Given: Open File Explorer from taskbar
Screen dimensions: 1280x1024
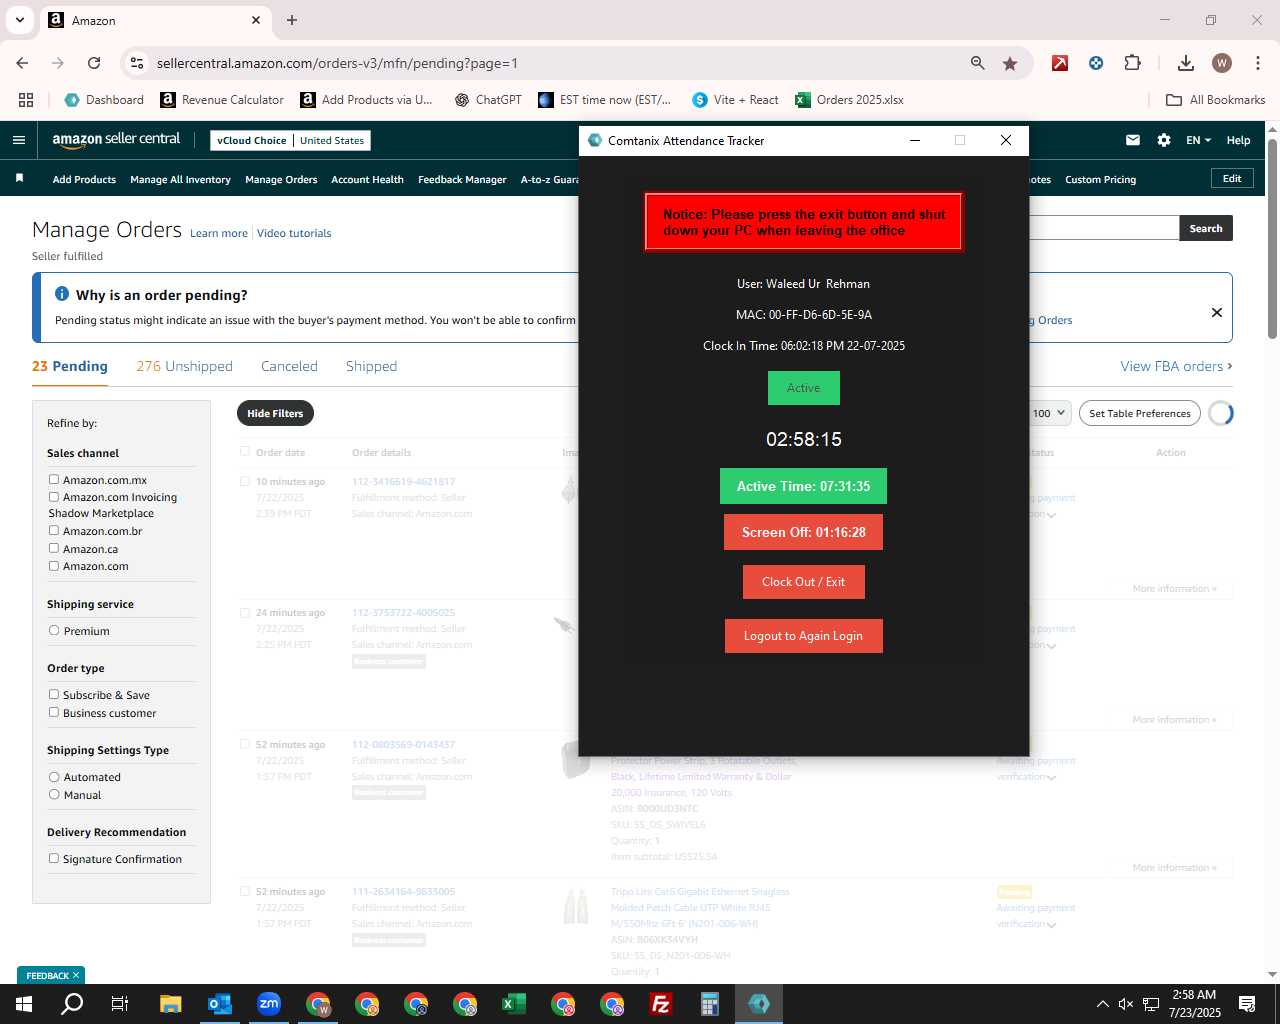Looking at the screenshot, I should click(x=170, y=1004).
